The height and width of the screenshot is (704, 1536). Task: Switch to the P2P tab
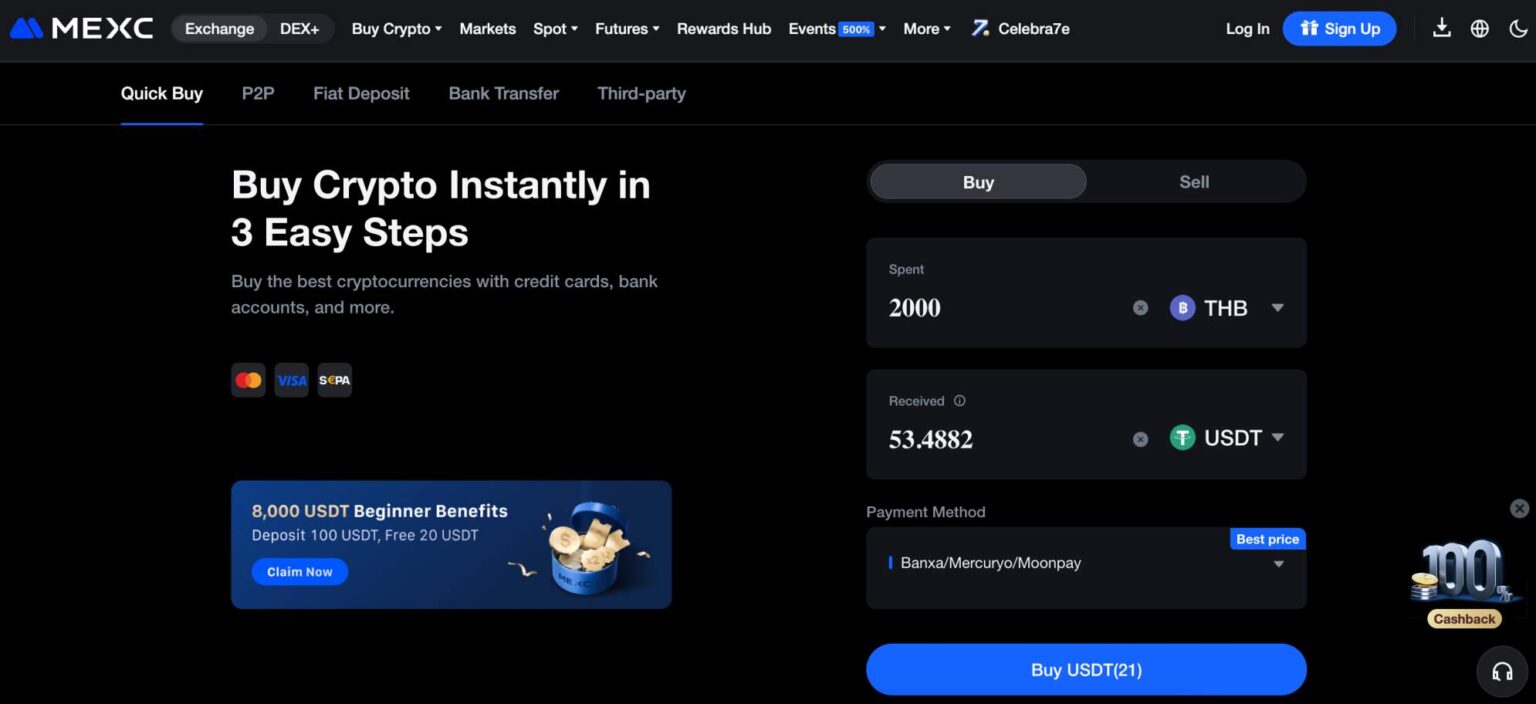(258, 93)
